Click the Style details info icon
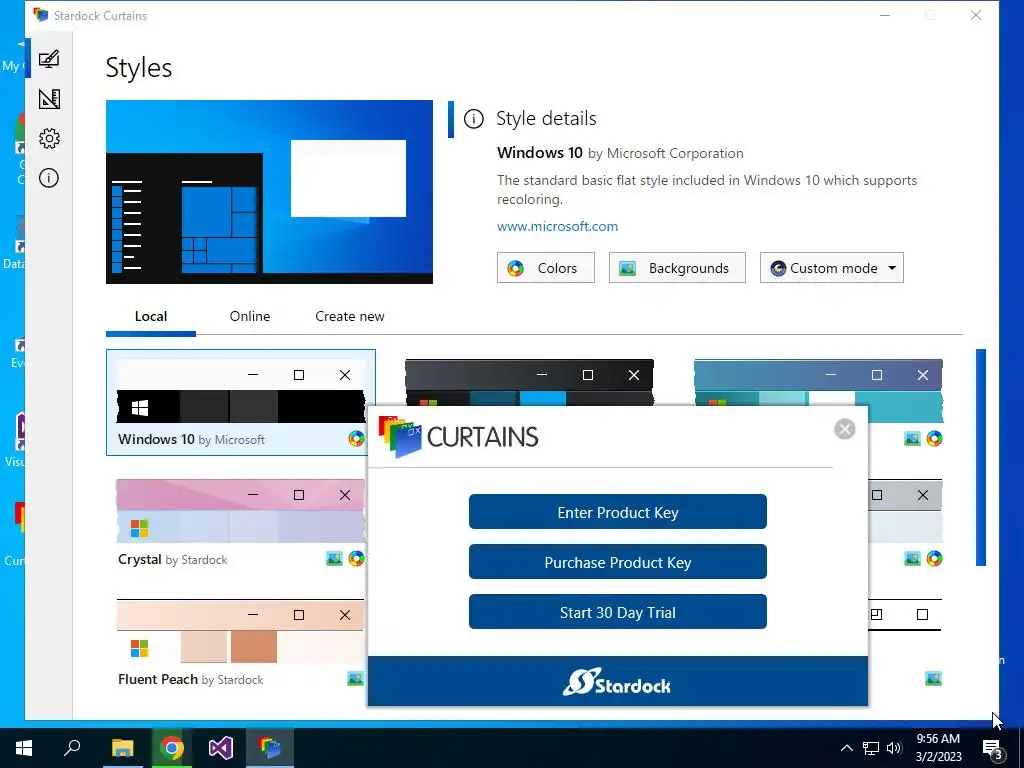Screen dimensions: 1024x768 click(473, 119)
